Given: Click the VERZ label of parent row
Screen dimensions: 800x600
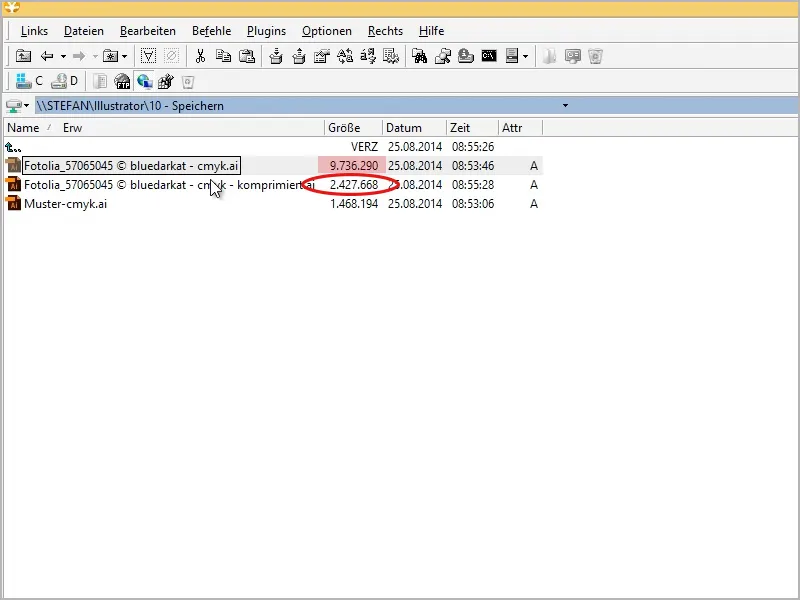Looking at the screenshot, I should (364, 147).
